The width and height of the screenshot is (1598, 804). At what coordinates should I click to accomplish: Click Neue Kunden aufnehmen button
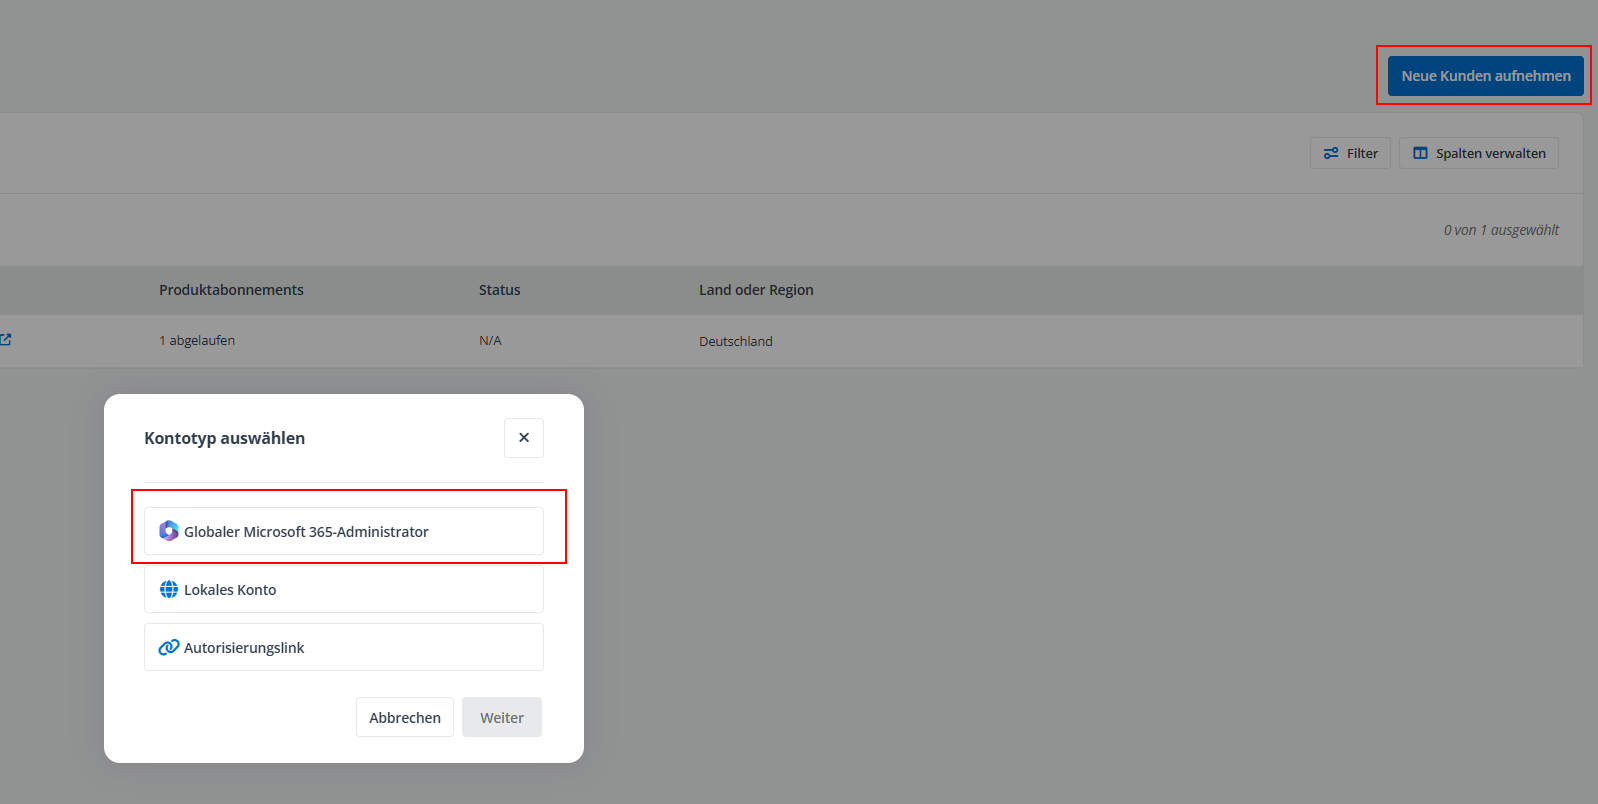(x=1485, y=76)
